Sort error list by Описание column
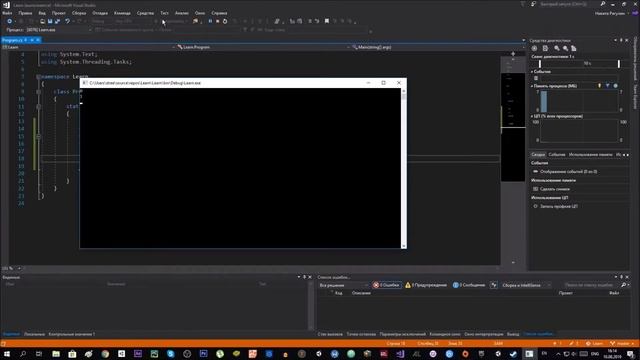 [361, 293]
